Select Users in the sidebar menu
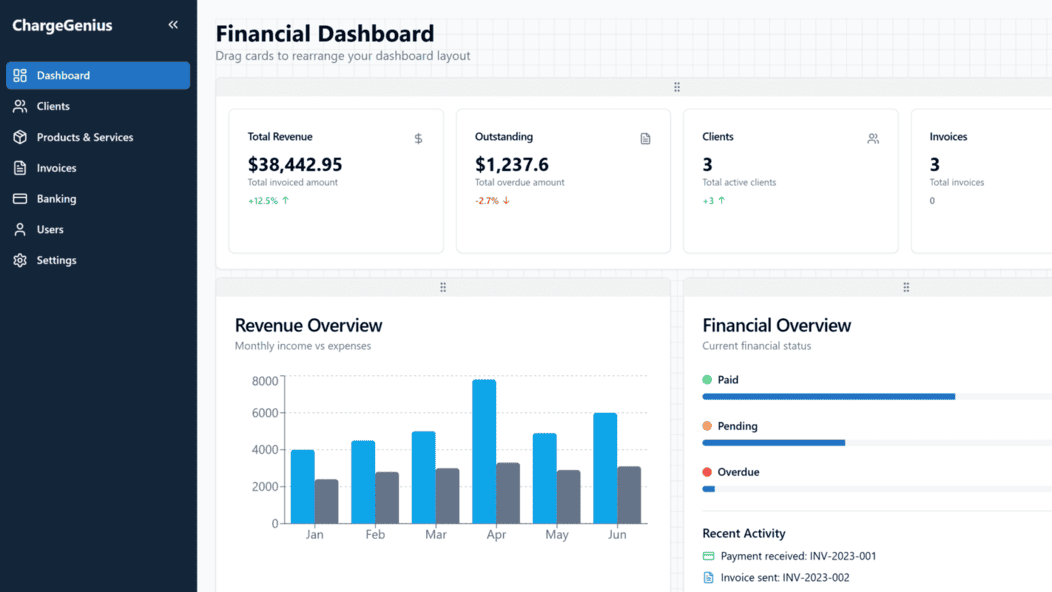Viewport: 1052px width, 592px height. (49, 229)
